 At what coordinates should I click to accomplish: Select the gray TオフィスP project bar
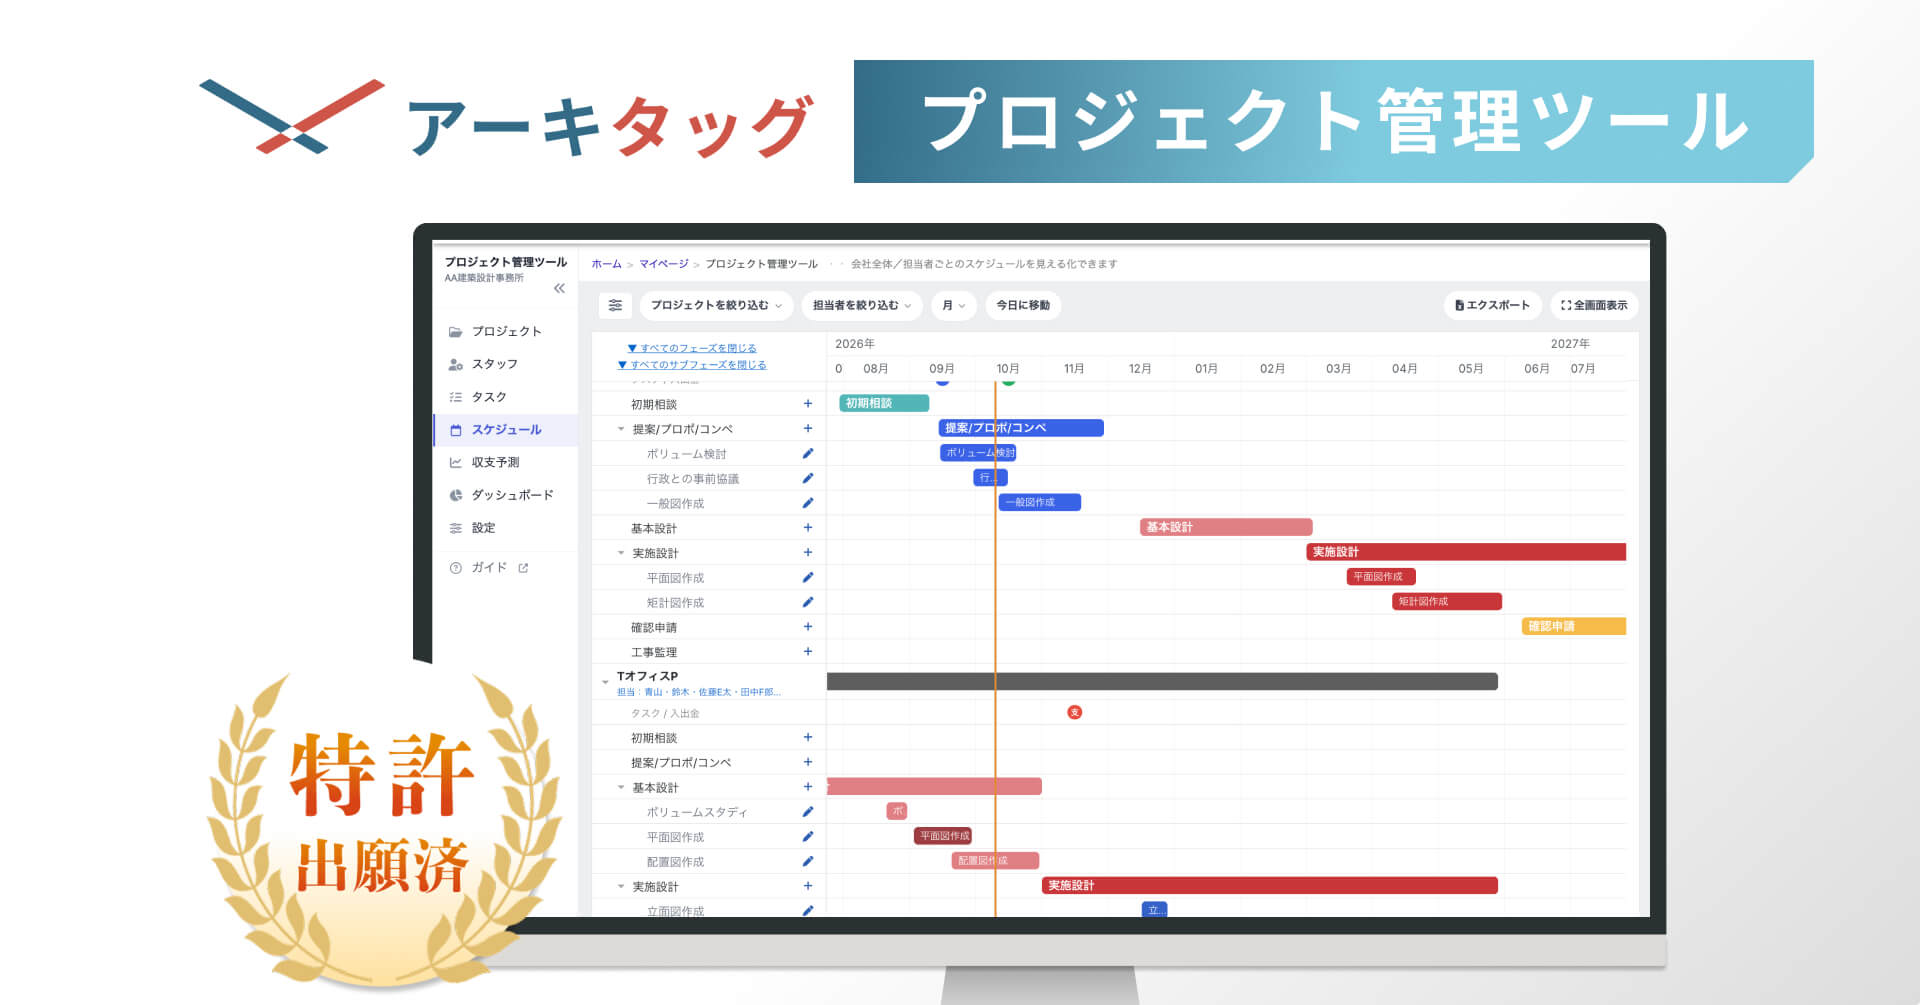coord(1162,681)
